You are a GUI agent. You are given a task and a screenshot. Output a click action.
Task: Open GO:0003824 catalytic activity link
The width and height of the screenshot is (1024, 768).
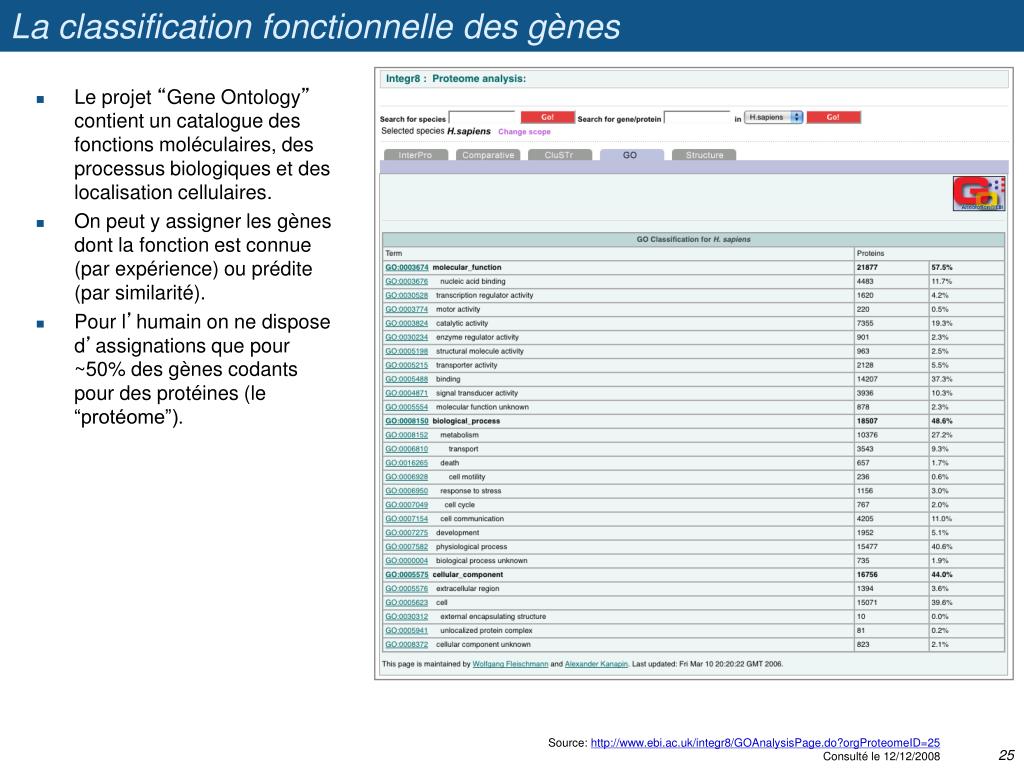tap(407, 324)
